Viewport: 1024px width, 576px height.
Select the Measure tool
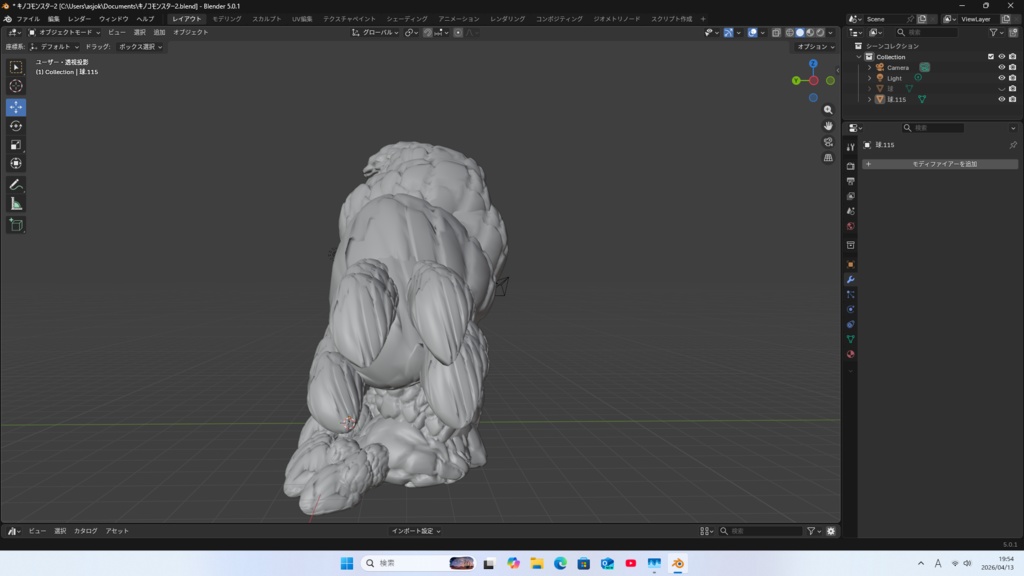coord(16,204)
